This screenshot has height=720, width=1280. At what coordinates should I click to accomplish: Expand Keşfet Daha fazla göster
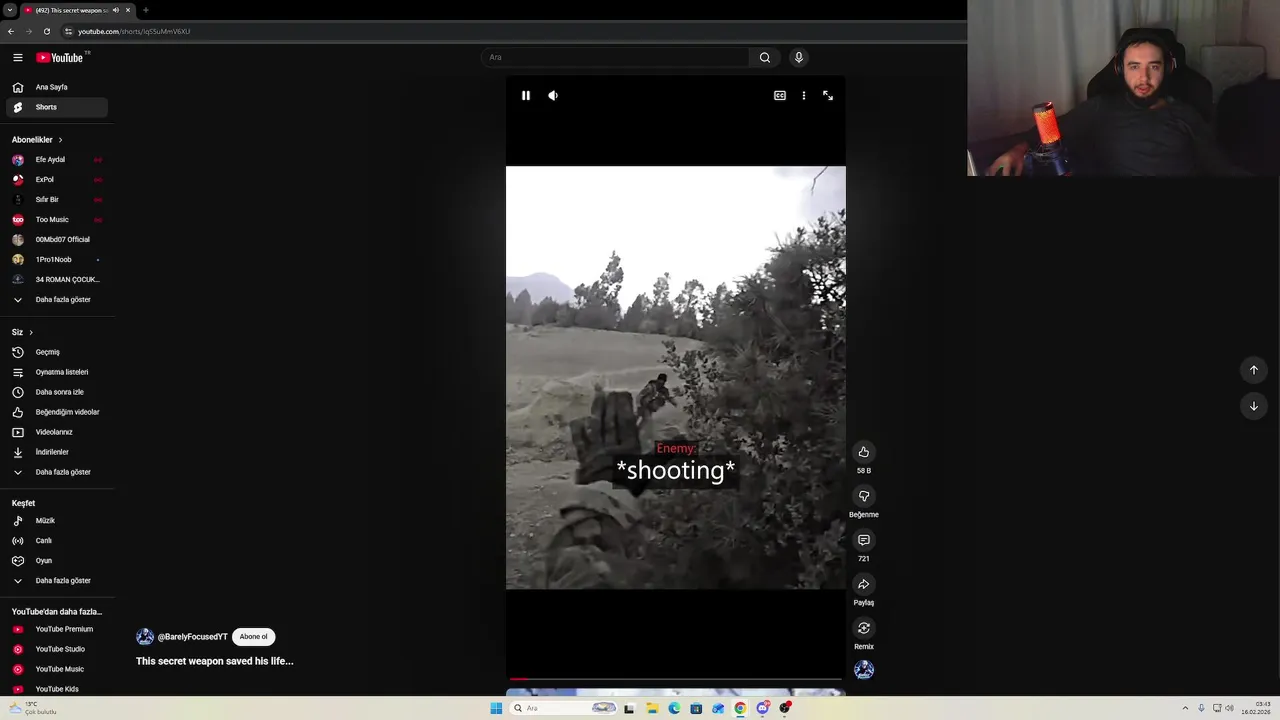tap(57, 581)
